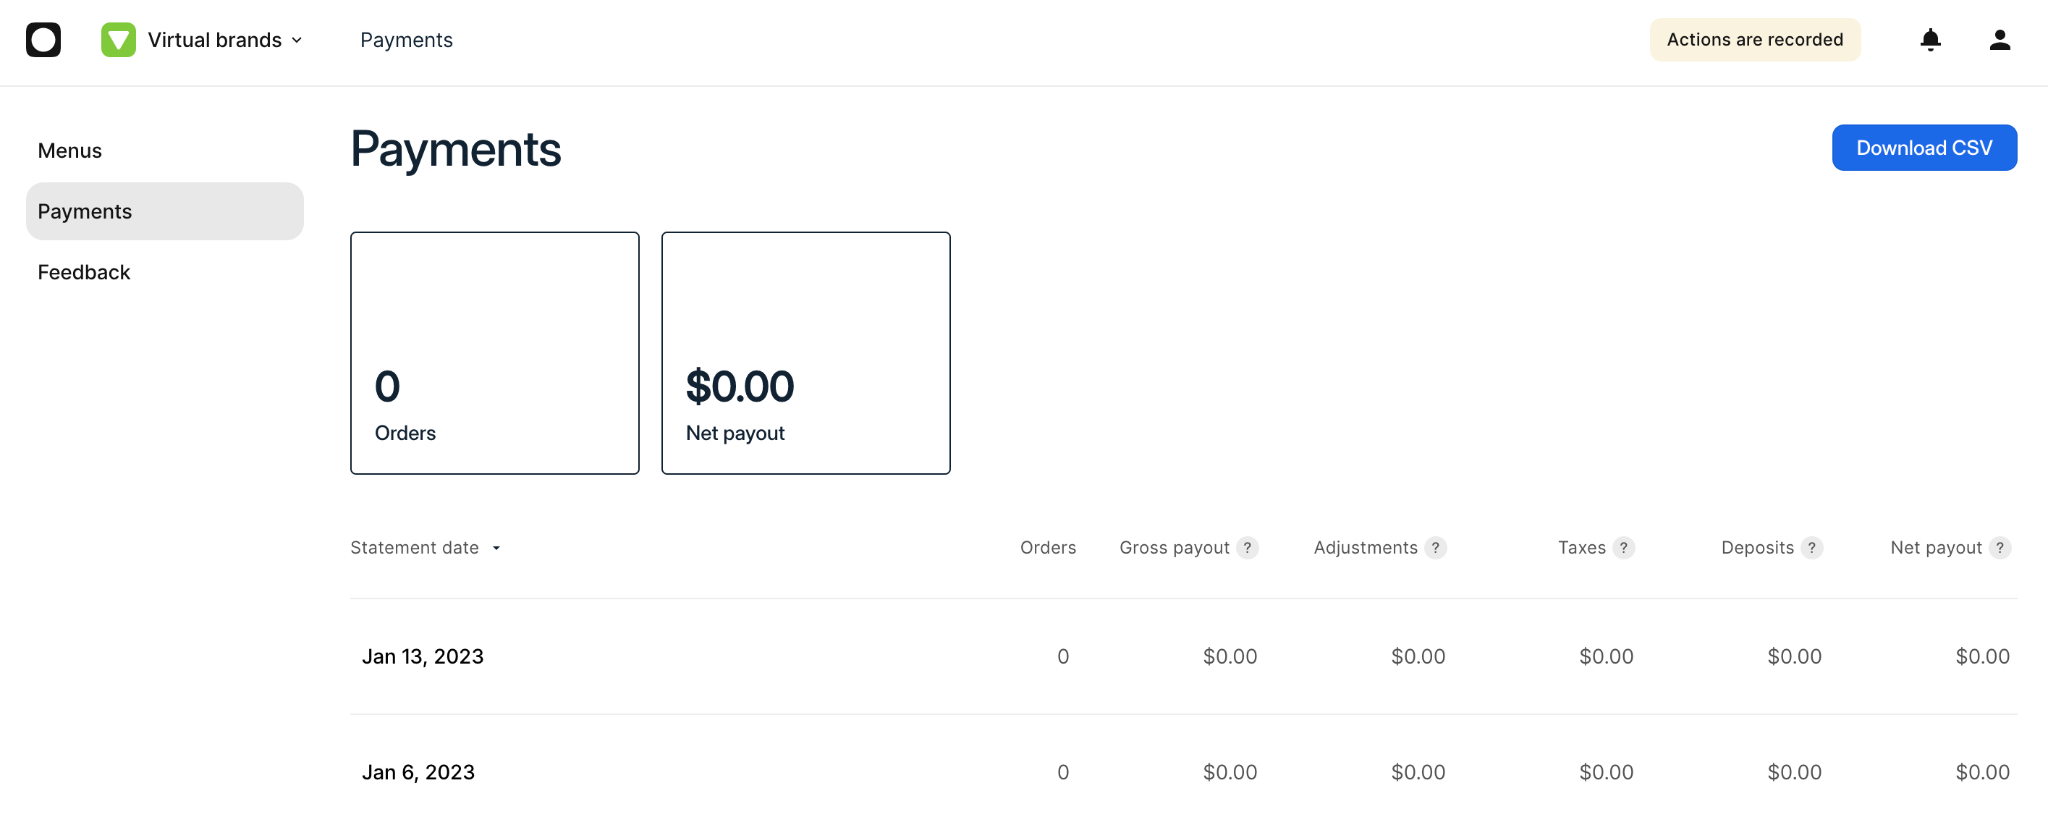Image resolution: width=2048 pixels, height=818 pixels.
Task: Show the Taxes help tooltip icon
Action: tap(1624, 548)
